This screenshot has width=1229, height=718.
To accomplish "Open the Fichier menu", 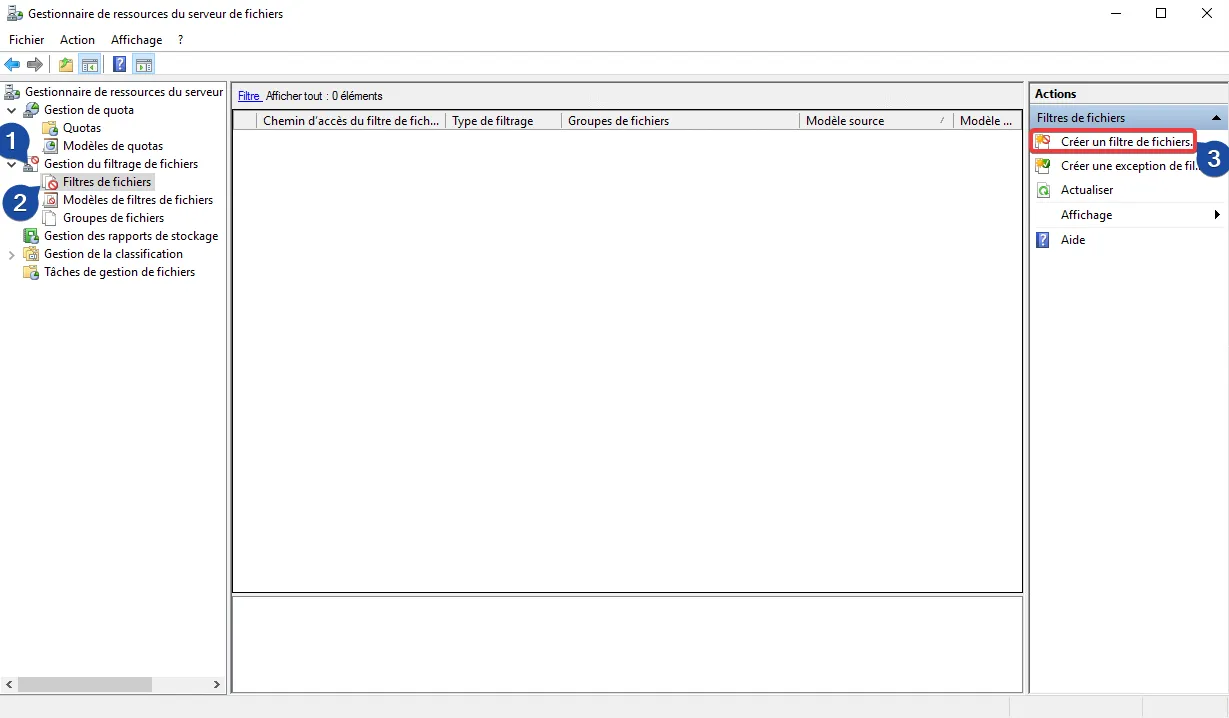I will 26,40.
